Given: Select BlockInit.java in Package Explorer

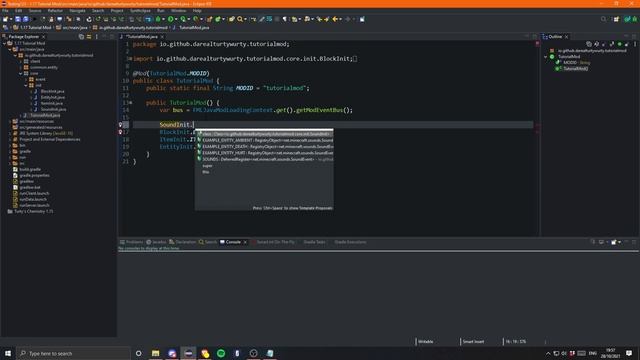Looking at the screenshot, I should click(52, 91).
